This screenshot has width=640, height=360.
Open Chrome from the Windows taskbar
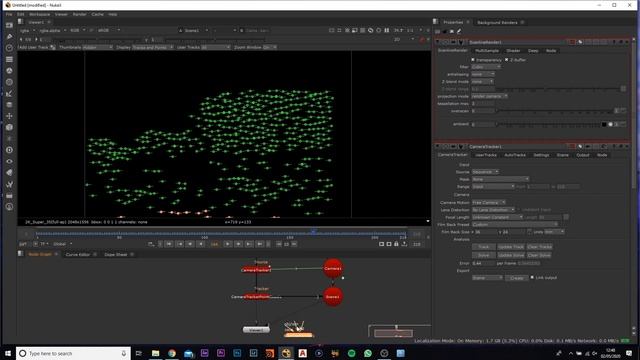click(x=172, y=353)
